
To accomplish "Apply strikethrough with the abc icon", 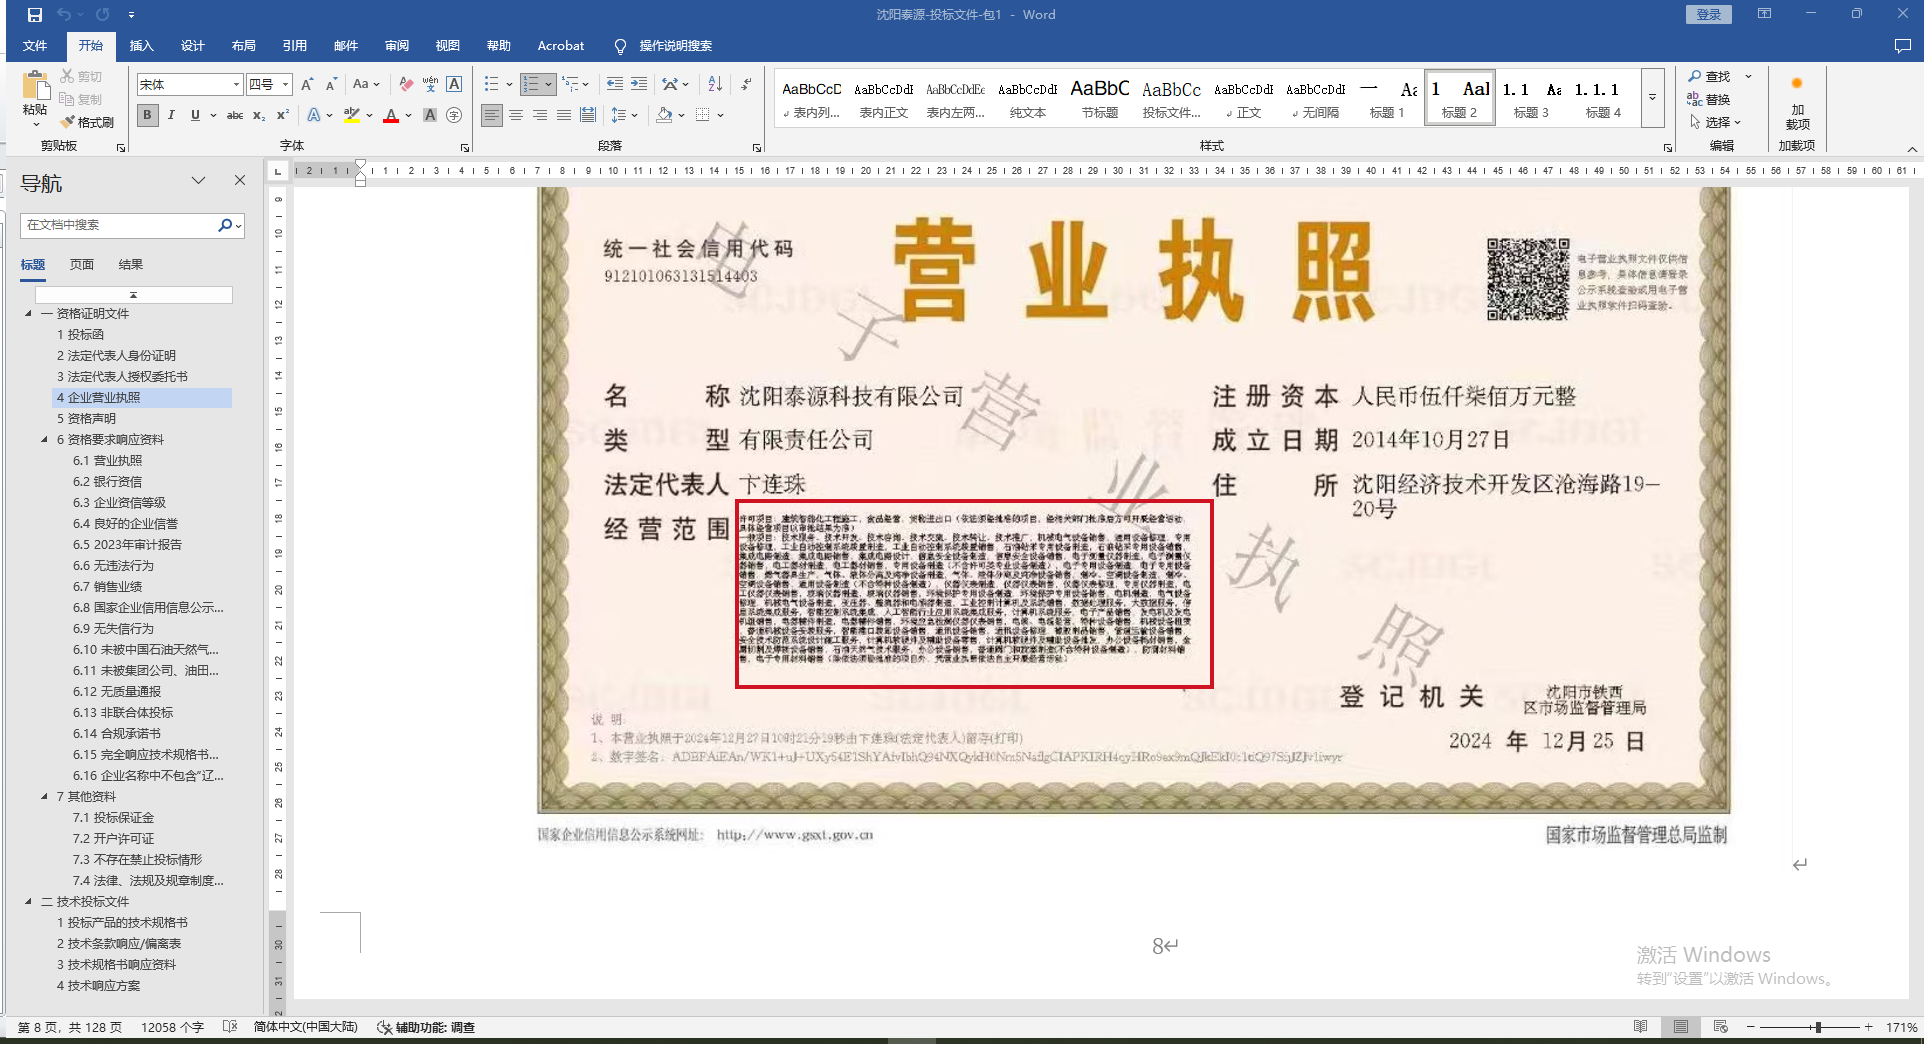I will [x=235, y=116].
